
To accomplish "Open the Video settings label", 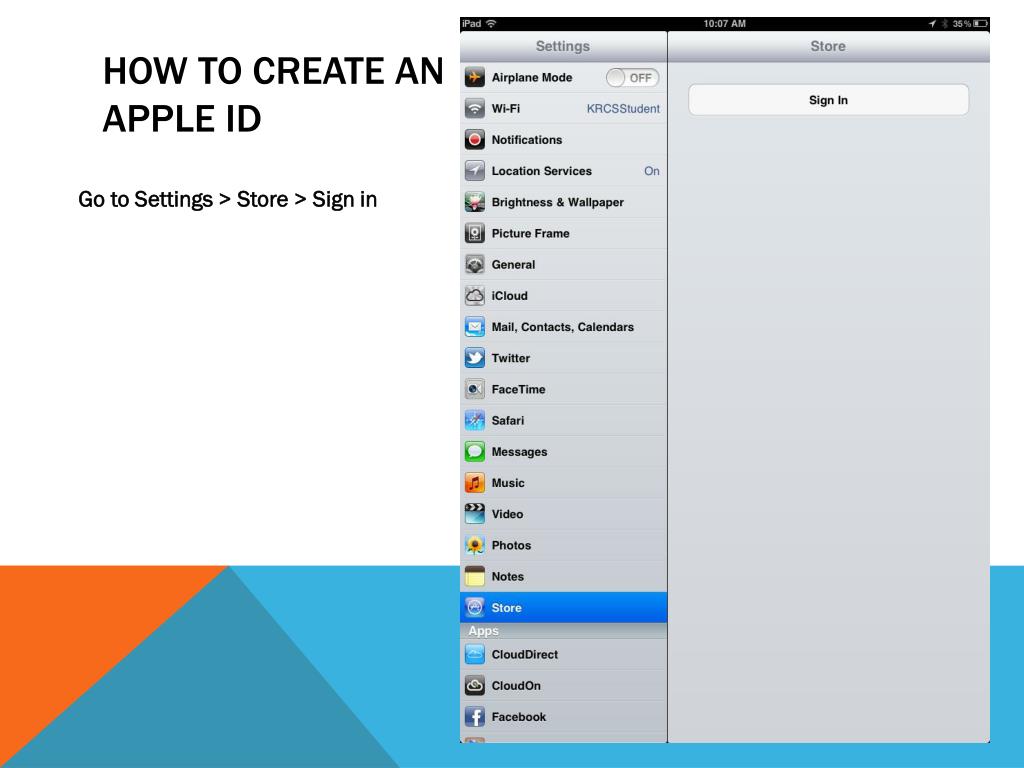I will tap(507, 514).
